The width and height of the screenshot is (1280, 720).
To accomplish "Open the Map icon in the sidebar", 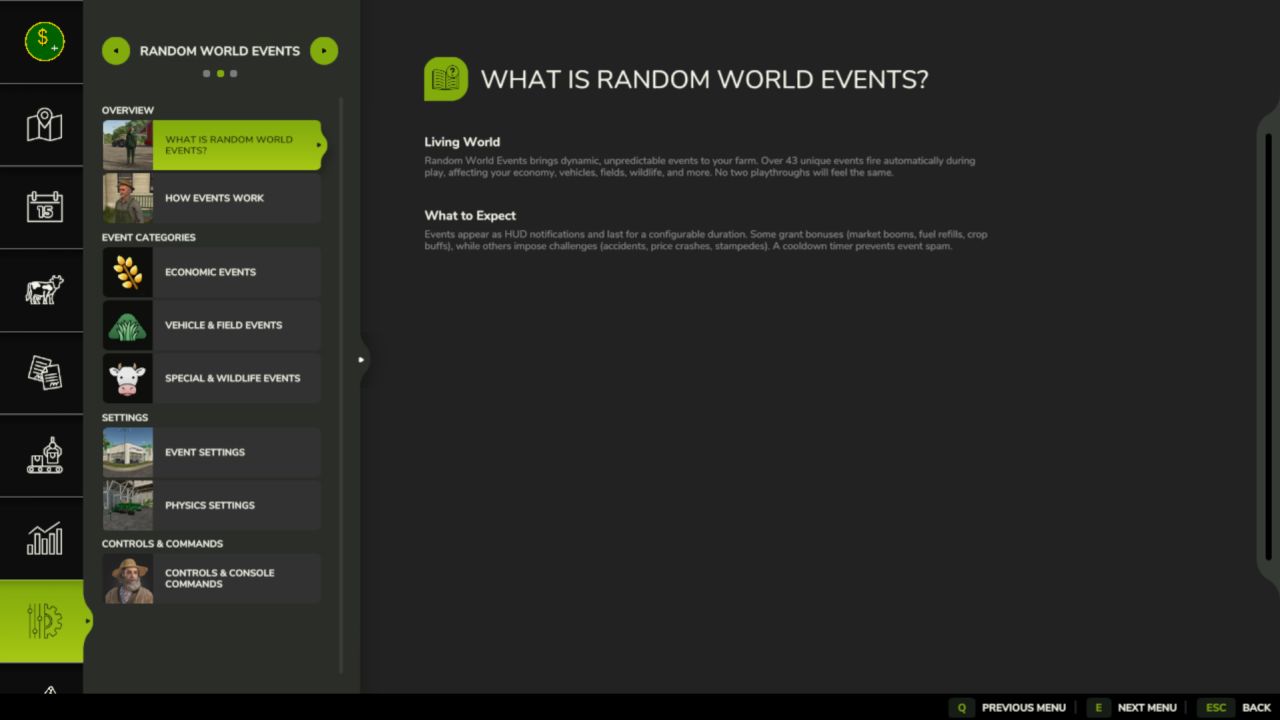I will 42,124.
